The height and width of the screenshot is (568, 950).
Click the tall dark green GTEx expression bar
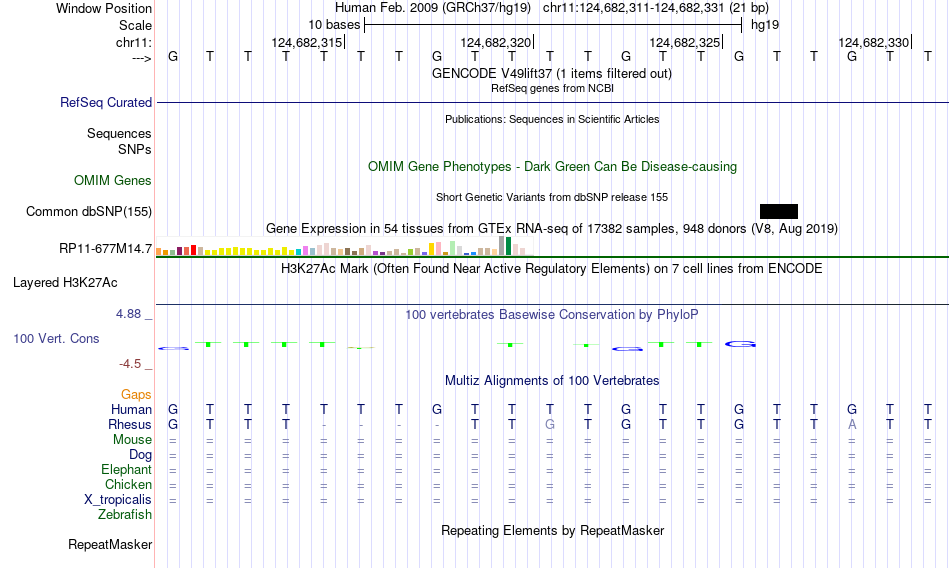coord(508,246)
